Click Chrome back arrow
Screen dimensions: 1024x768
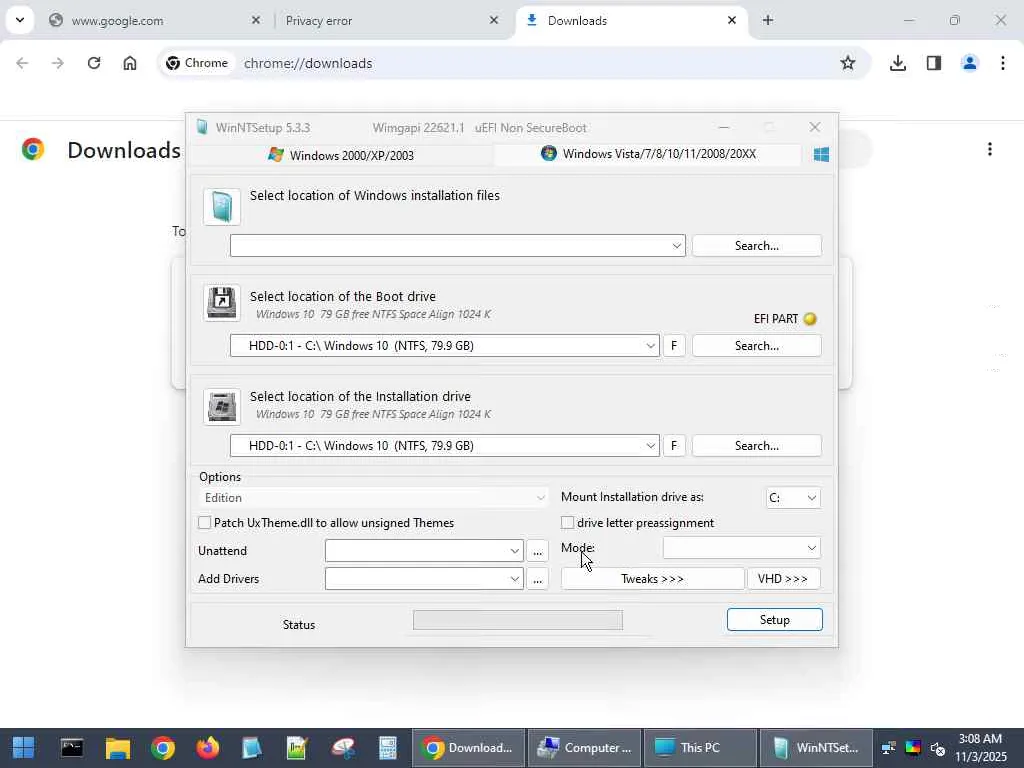coord(22,63)
